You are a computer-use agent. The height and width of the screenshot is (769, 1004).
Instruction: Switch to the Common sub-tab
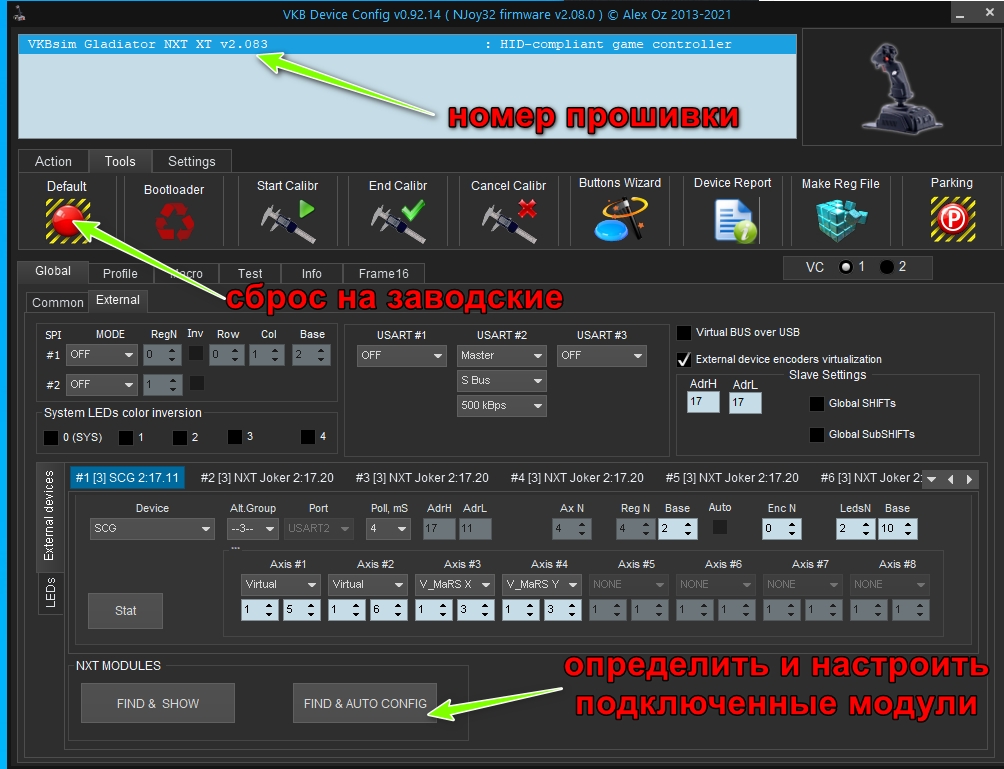point(58,302)
